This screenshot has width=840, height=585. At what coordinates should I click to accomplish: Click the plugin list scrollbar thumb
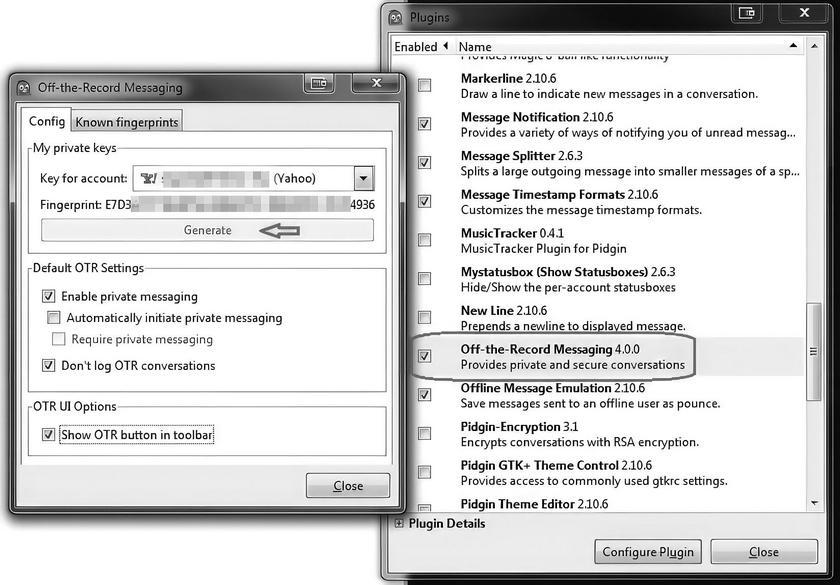tap(814, 351)
